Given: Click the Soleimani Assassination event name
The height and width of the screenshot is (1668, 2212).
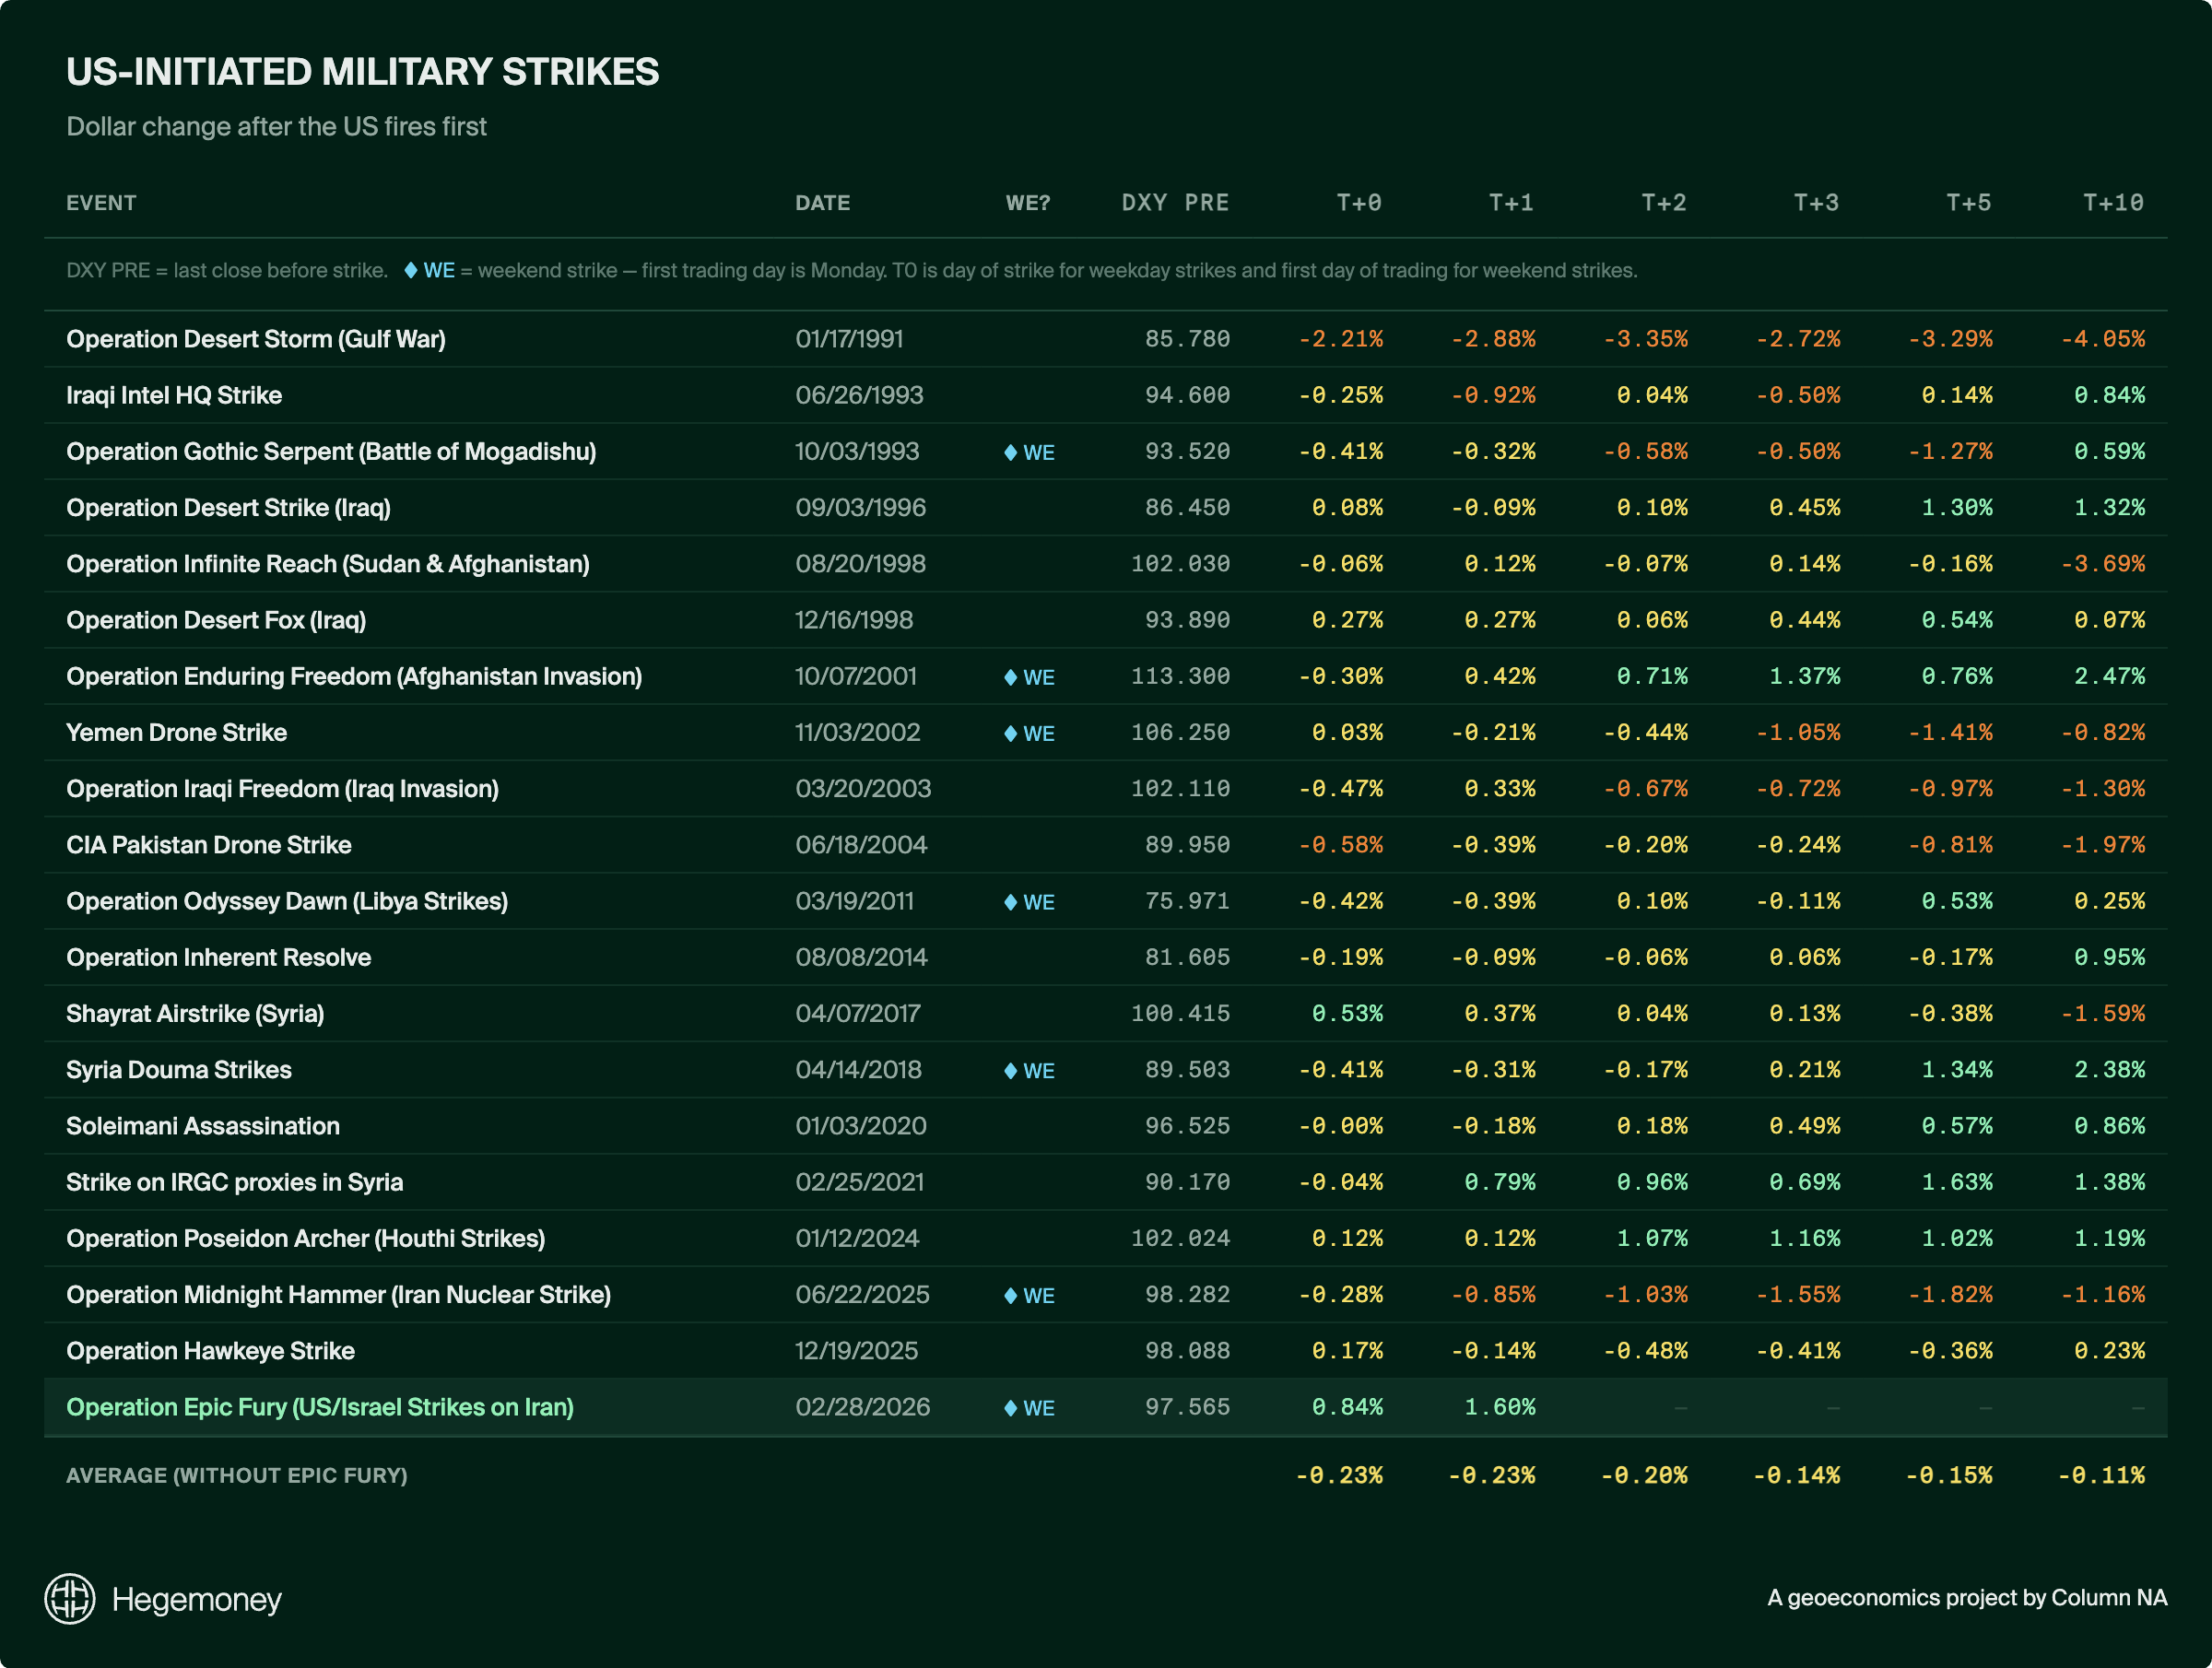Looking at the screenshot, I should [203, 1126].
